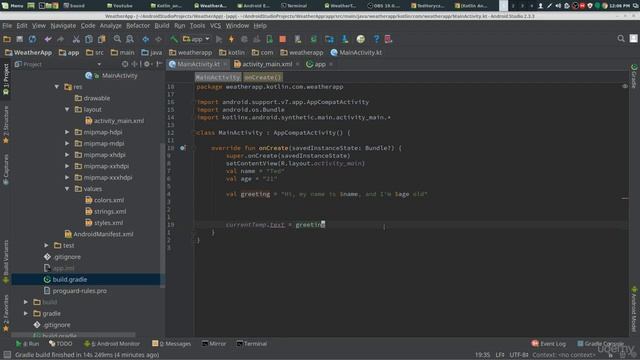
Task: Click the red Stop button icon
Action: coord(282,39)
